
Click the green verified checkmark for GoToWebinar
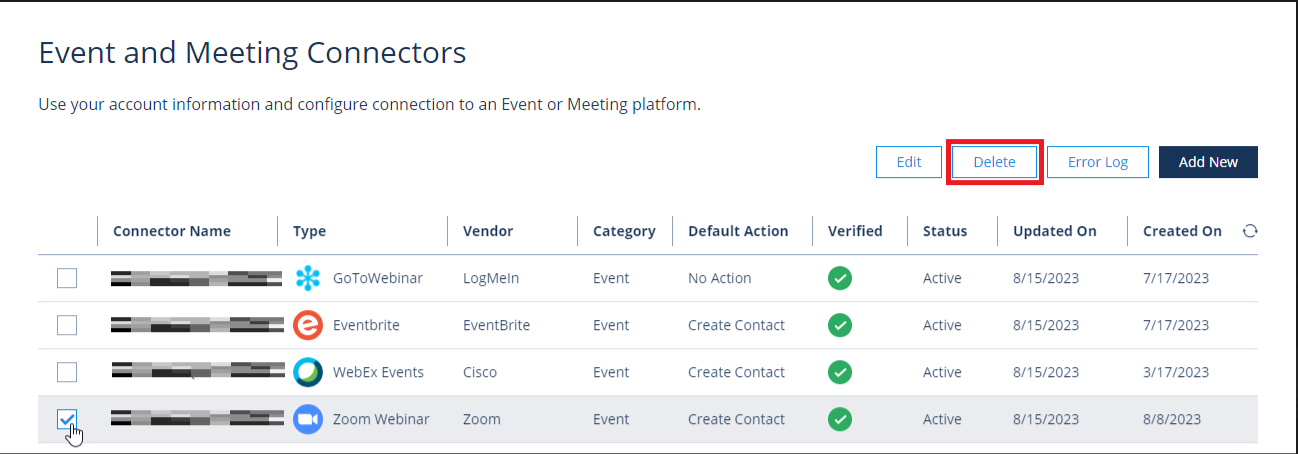click(x=840, y=278)
